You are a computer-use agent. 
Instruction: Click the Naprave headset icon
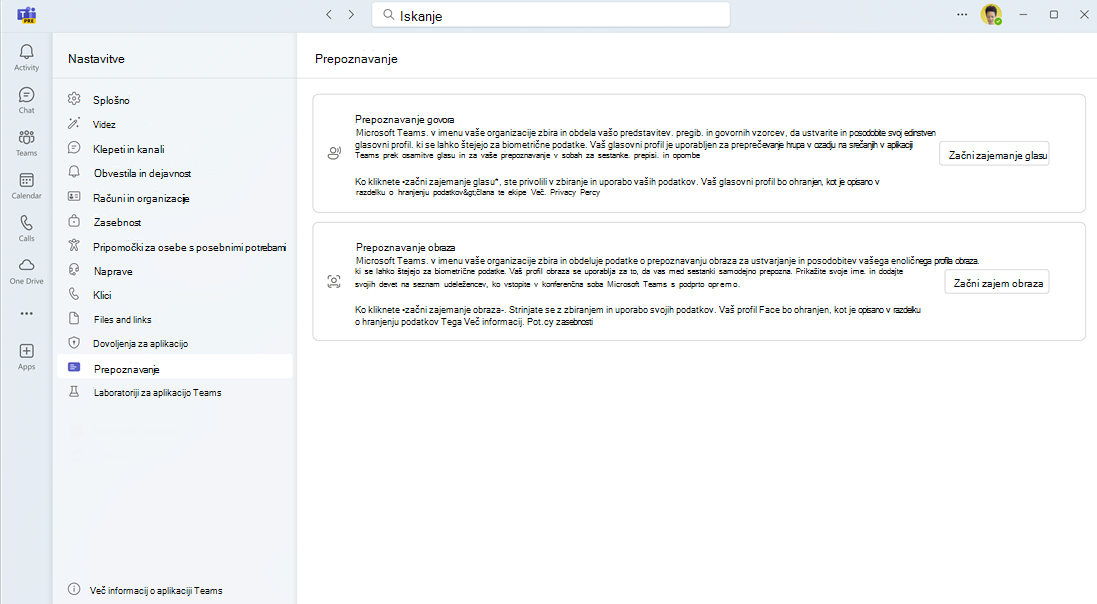[x=74, y=270]
